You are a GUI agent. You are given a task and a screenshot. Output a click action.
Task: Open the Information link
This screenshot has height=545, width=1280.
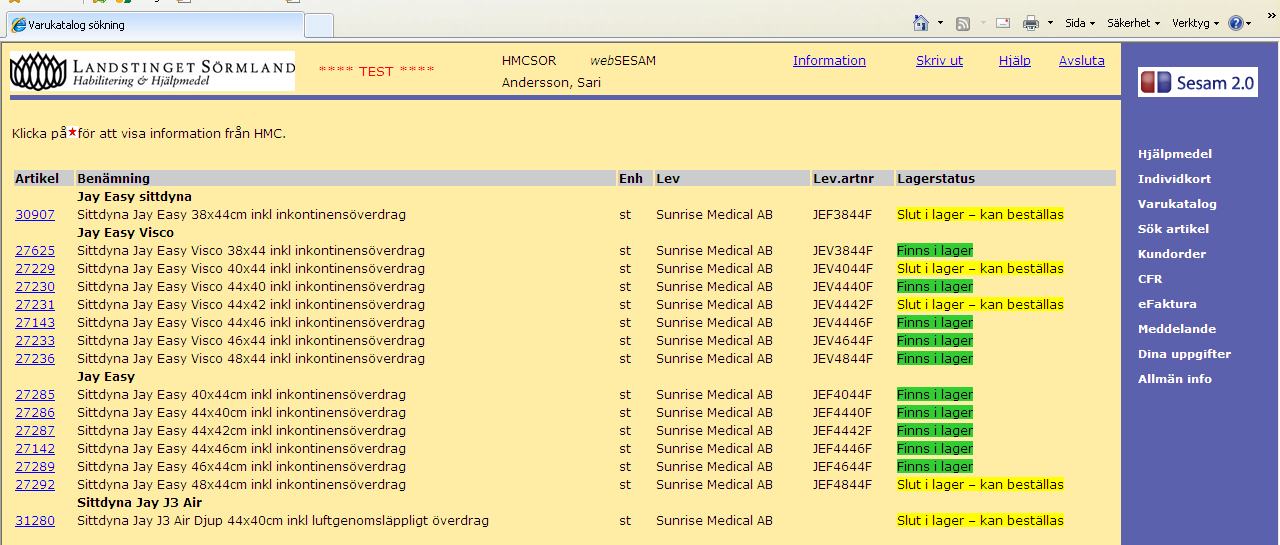pos(829,61)
